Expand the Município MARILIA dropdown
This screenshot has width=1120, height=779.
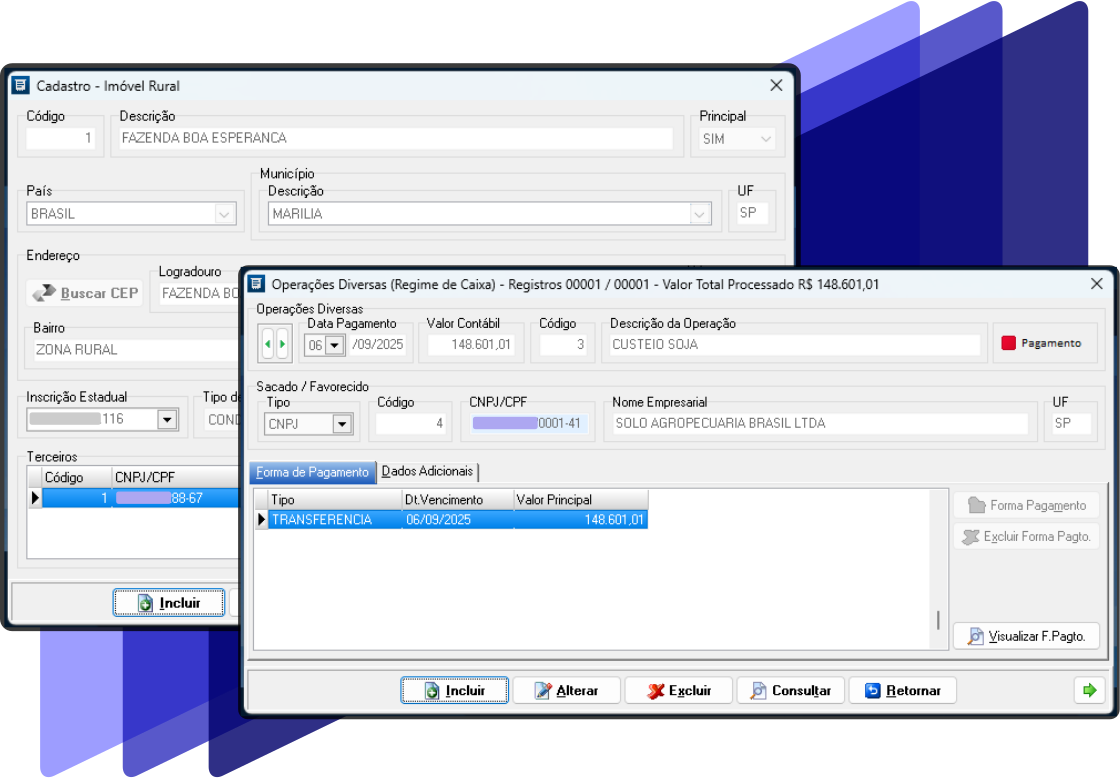pyautogui.click(x=699, y=214)
